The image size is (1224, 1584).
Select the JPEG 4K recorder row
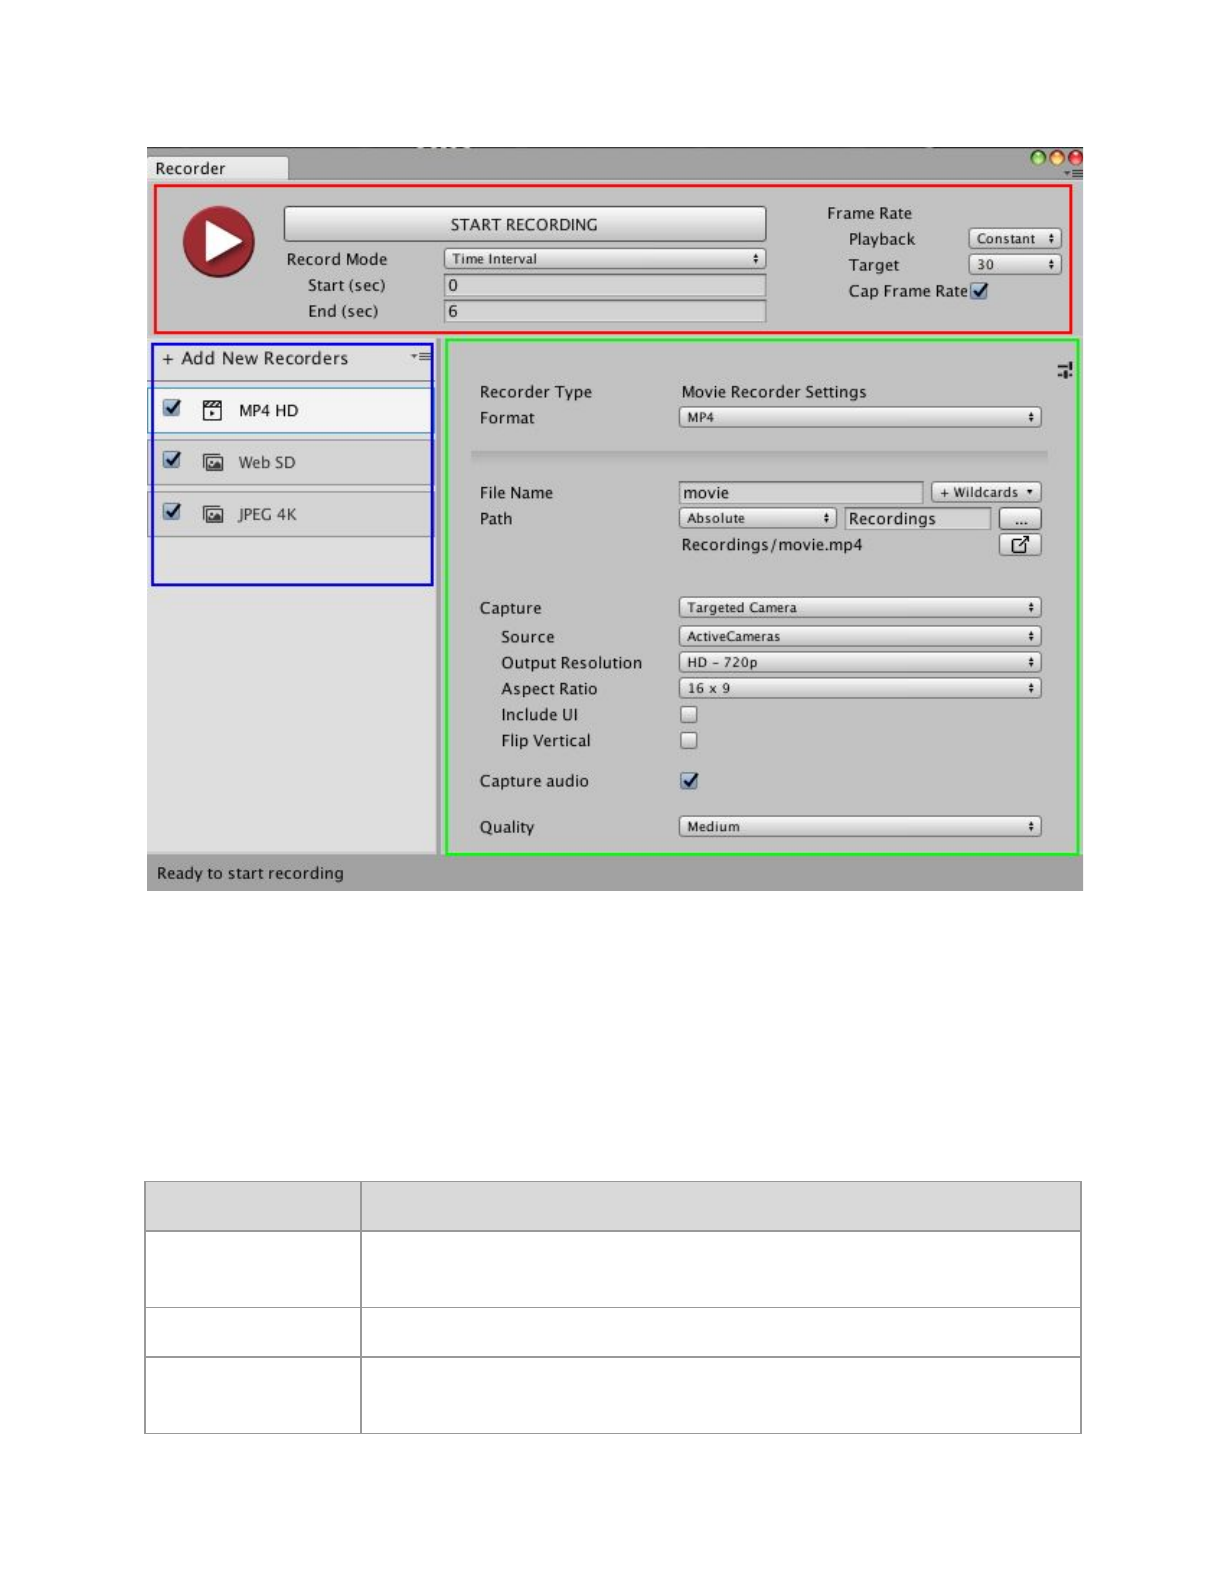click(x=292, y=514)
